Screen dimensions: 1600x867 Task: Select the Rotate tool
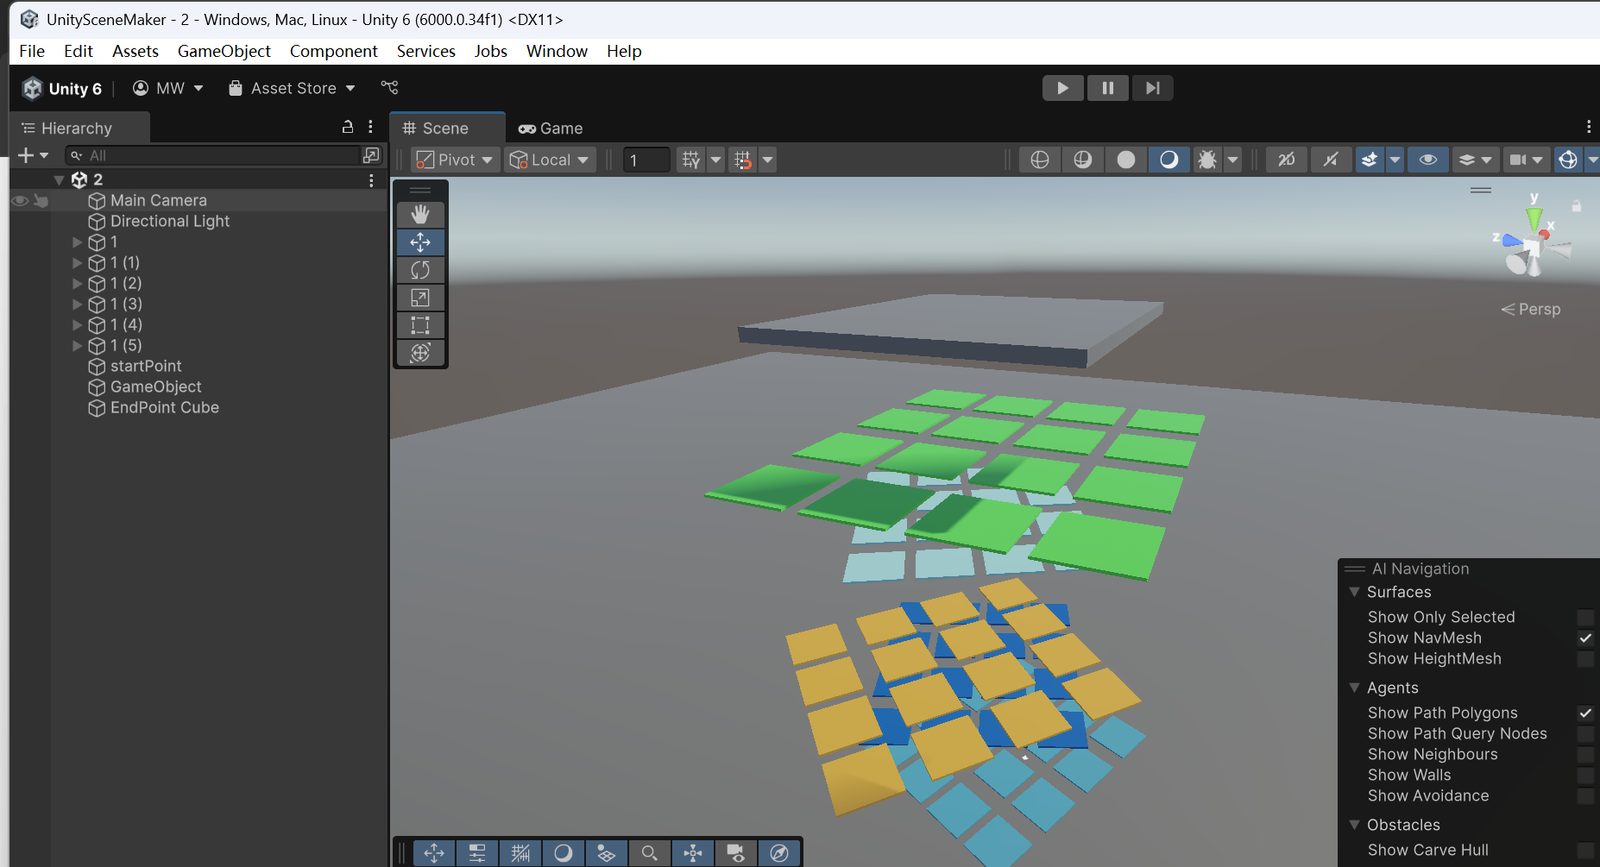tap(420, 270)
